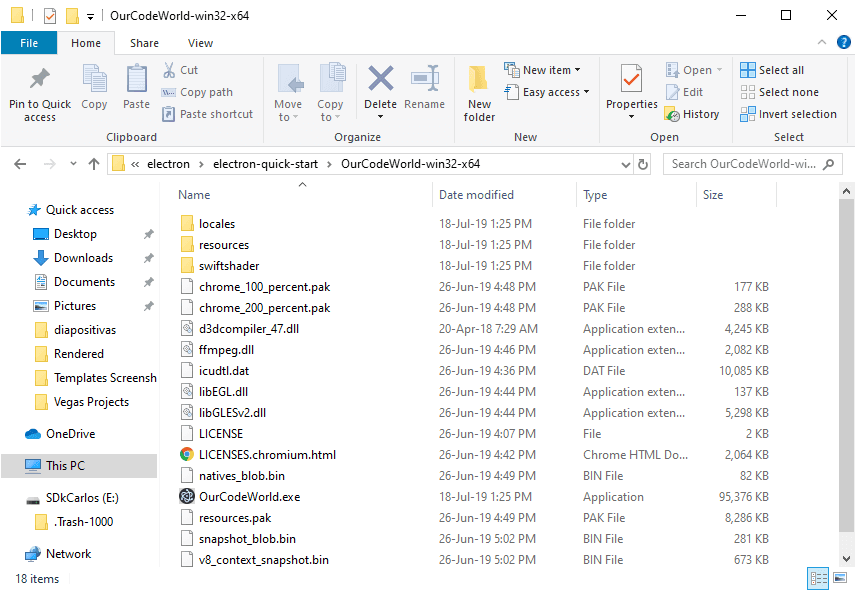Click the electron-quick-start breadcrumb
This screenshot has height=591, width=856.
[x=265, y=164]
